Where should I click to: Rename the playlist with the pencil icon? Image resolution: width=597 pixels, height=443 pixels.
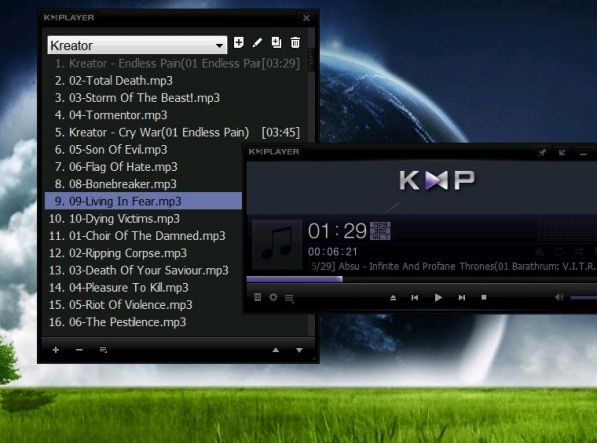257,43
